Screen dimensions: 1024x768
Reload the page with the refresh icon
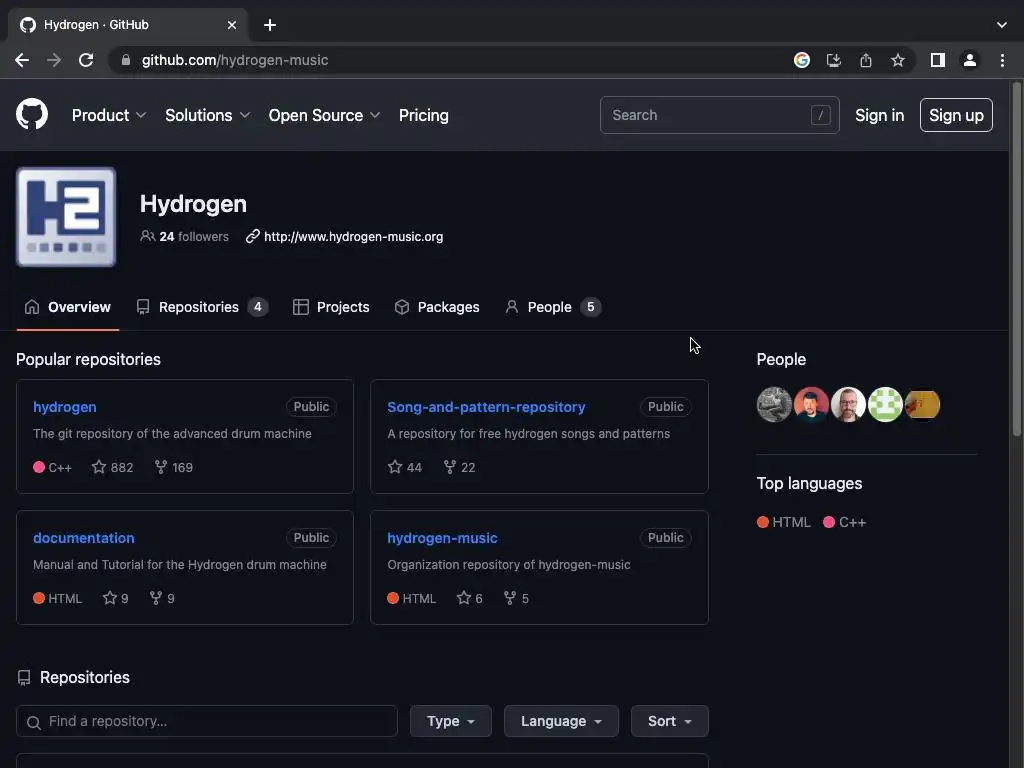[x=86, y=60]
